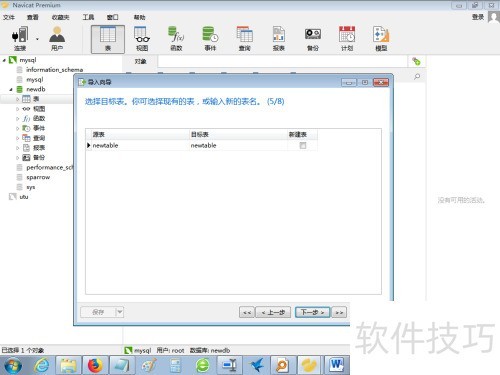Click the Target Table column header

pos(238,134)
